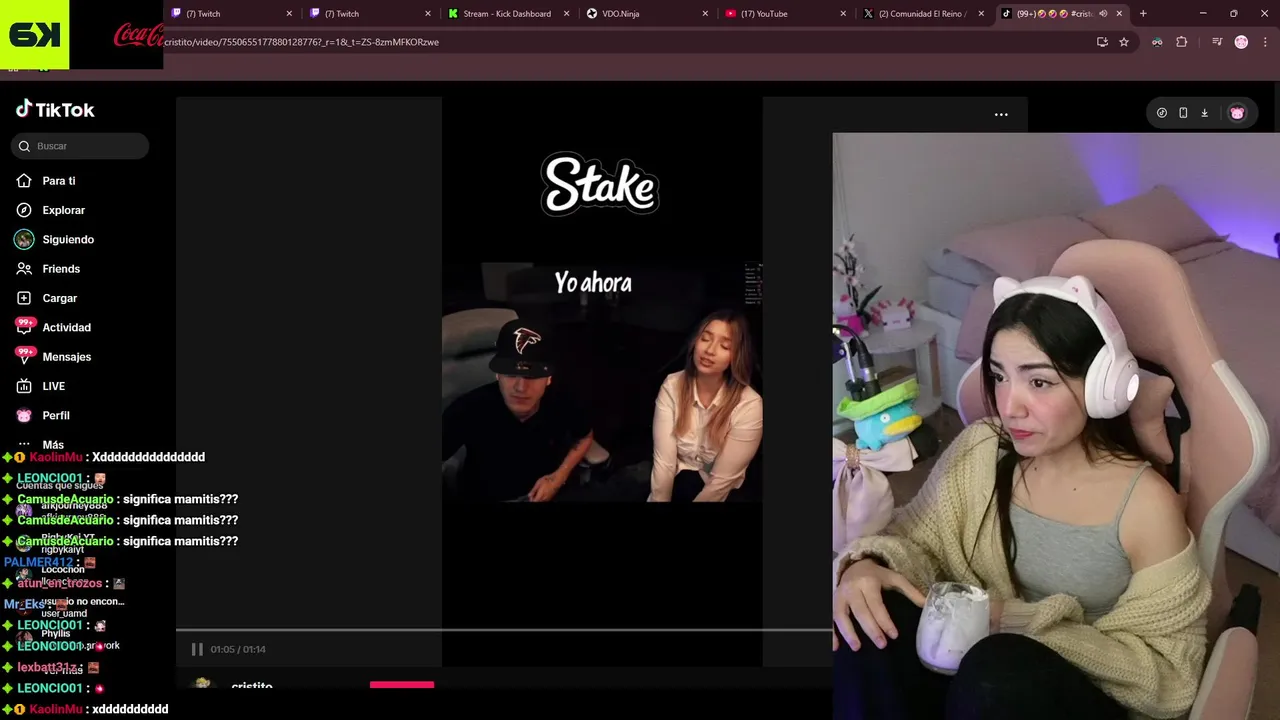Click the avatar icon beside Siguiendo

coord(24,240)
